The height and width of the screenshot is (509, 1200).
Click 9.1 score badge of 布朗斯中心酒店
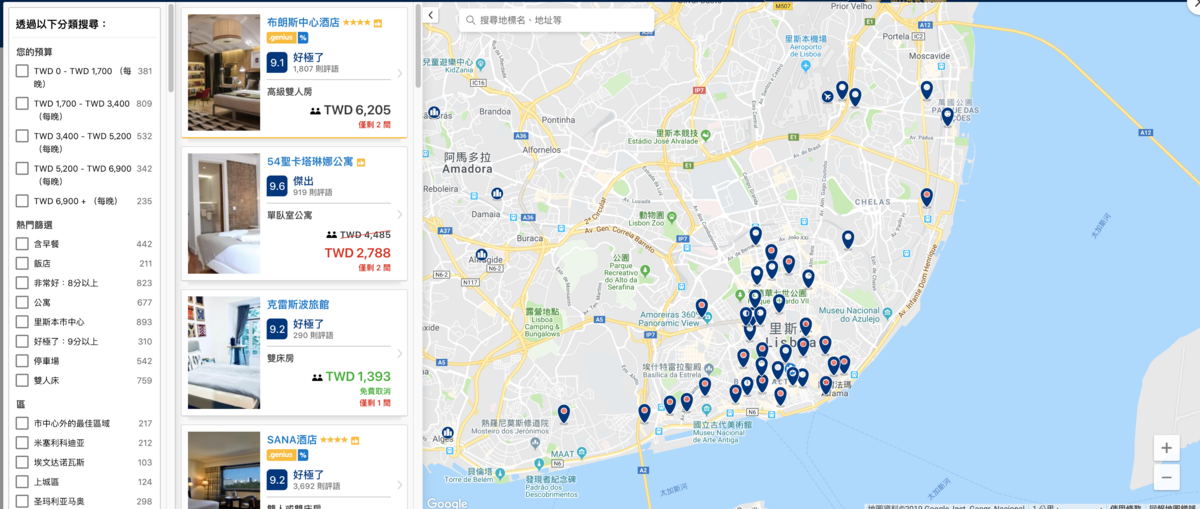coord(277,62)
